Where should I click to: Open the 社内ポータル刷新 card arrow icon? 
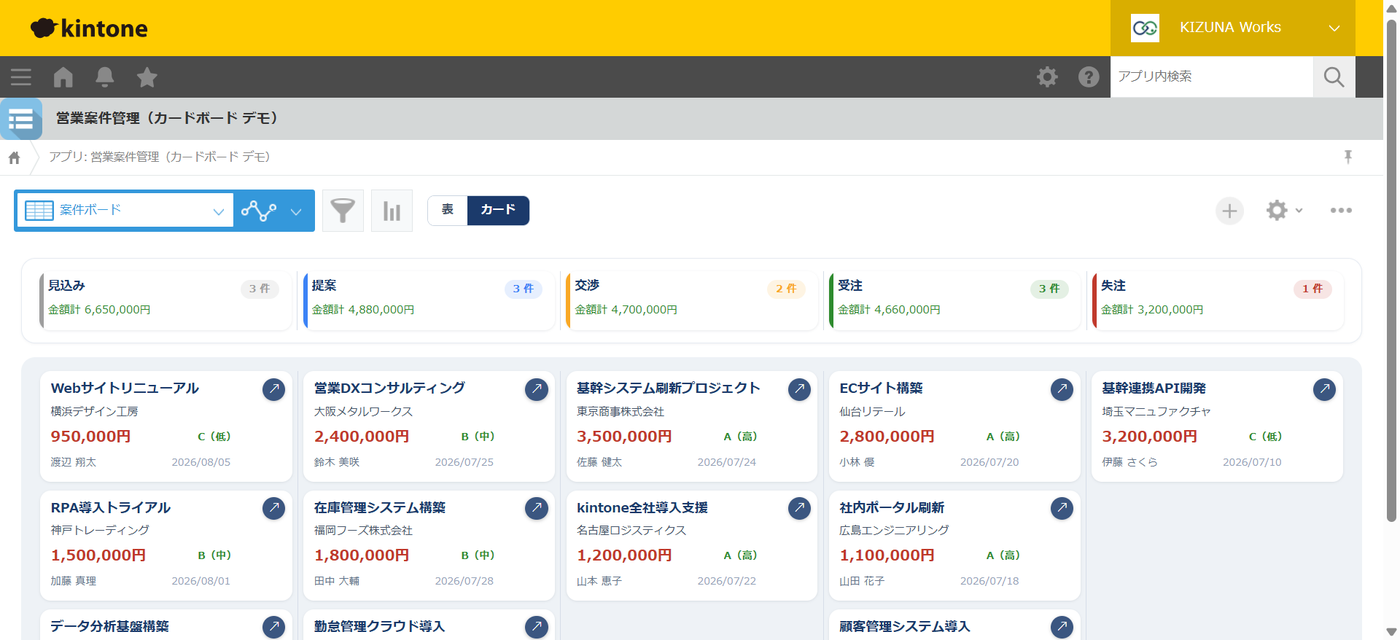[x=1063, y=509]
